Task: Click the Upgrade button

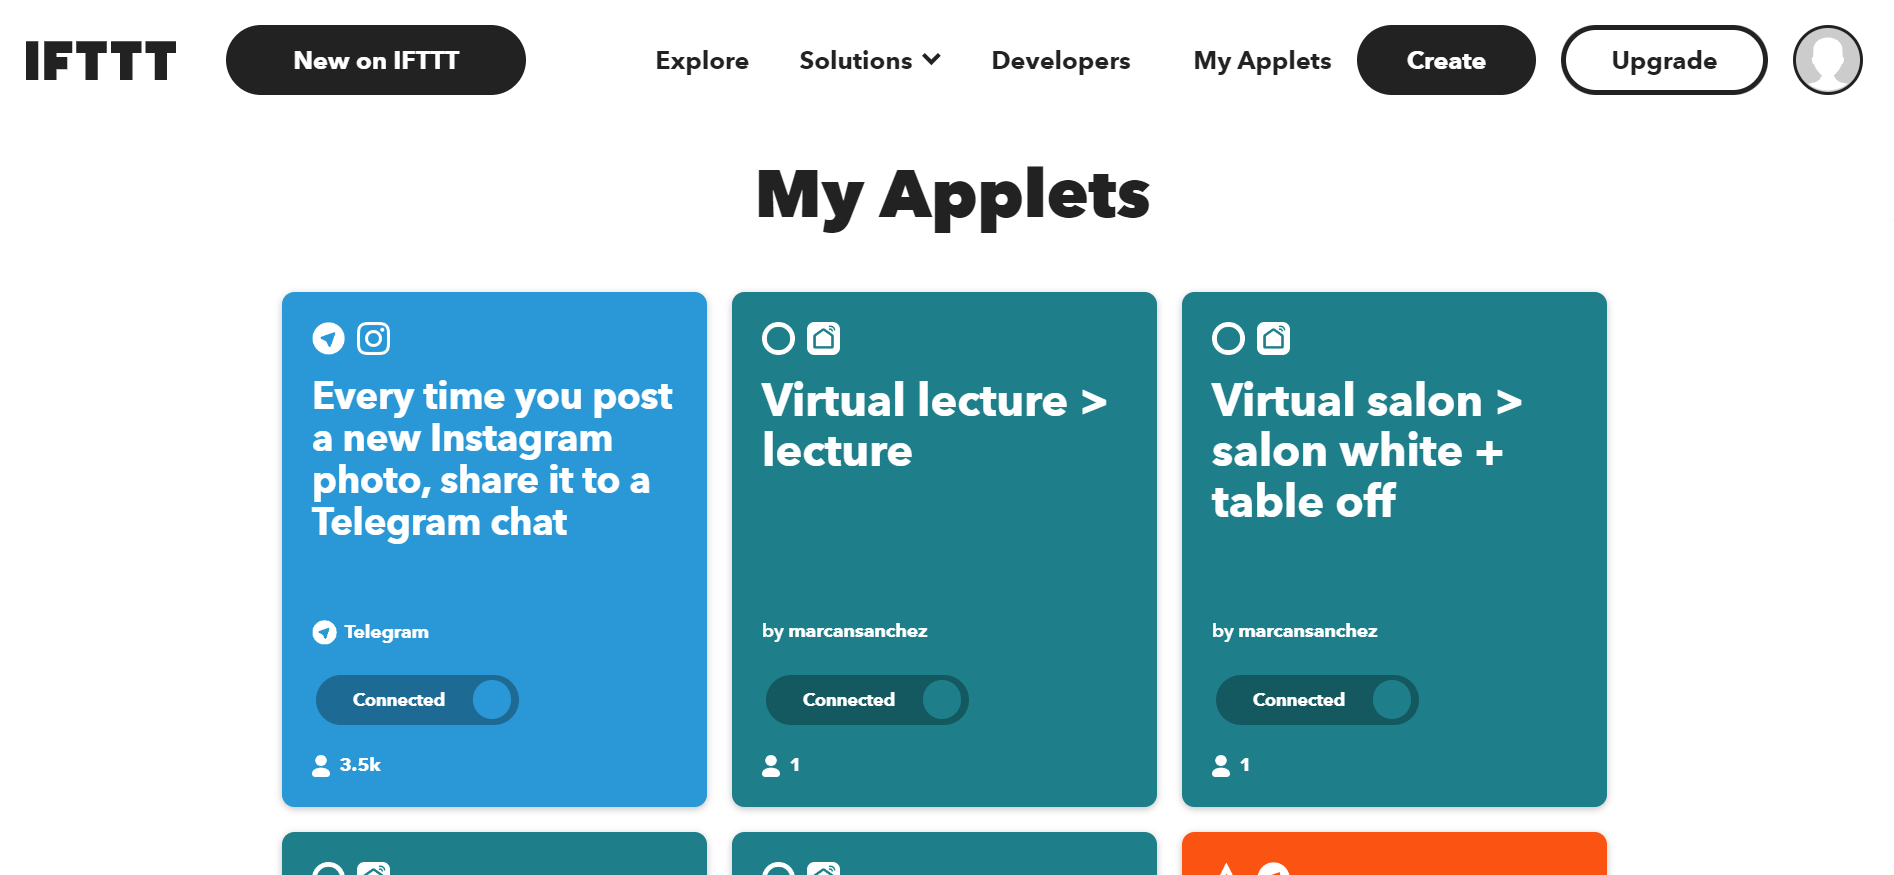Action: pyautogui.click(x=1664, y=61)
